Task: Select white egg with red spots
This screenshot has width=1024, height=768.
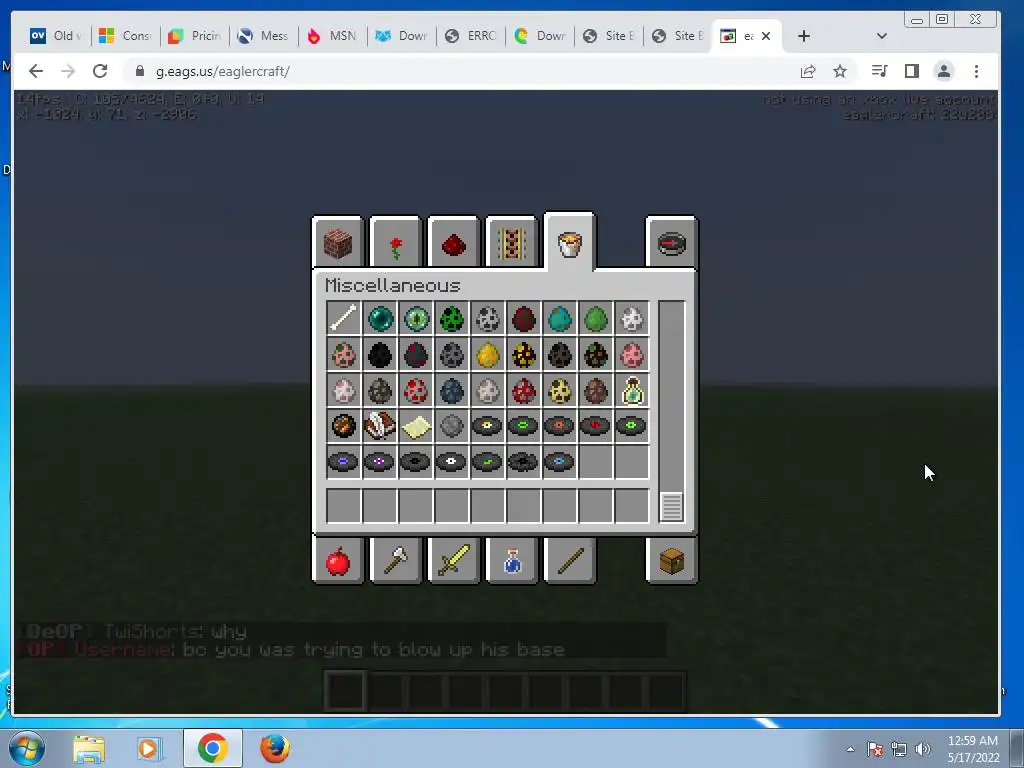Action: point(415,391)
